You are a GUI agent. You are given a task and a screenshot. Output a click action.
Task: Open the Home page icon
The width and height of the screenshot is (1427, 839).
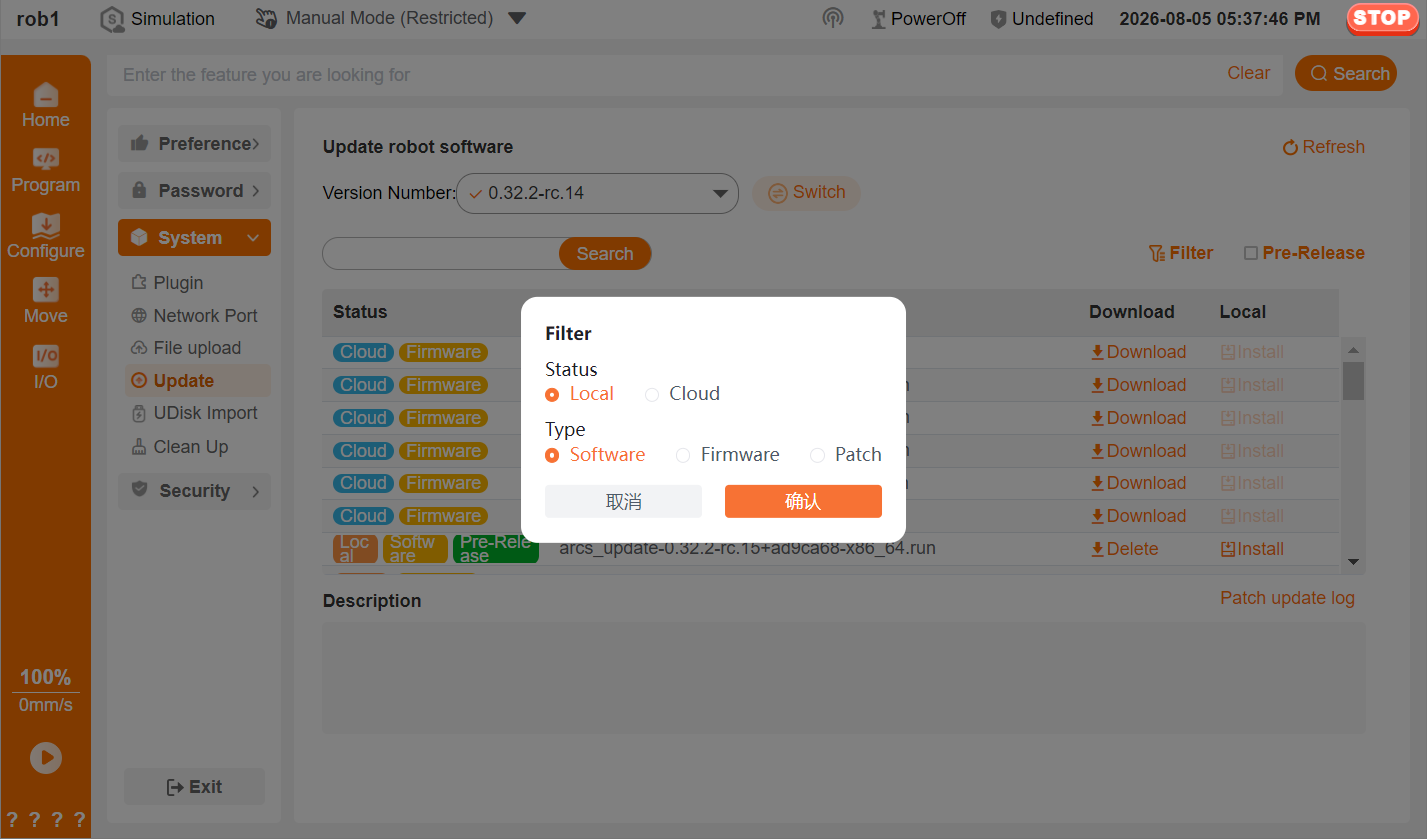[46, 95]
